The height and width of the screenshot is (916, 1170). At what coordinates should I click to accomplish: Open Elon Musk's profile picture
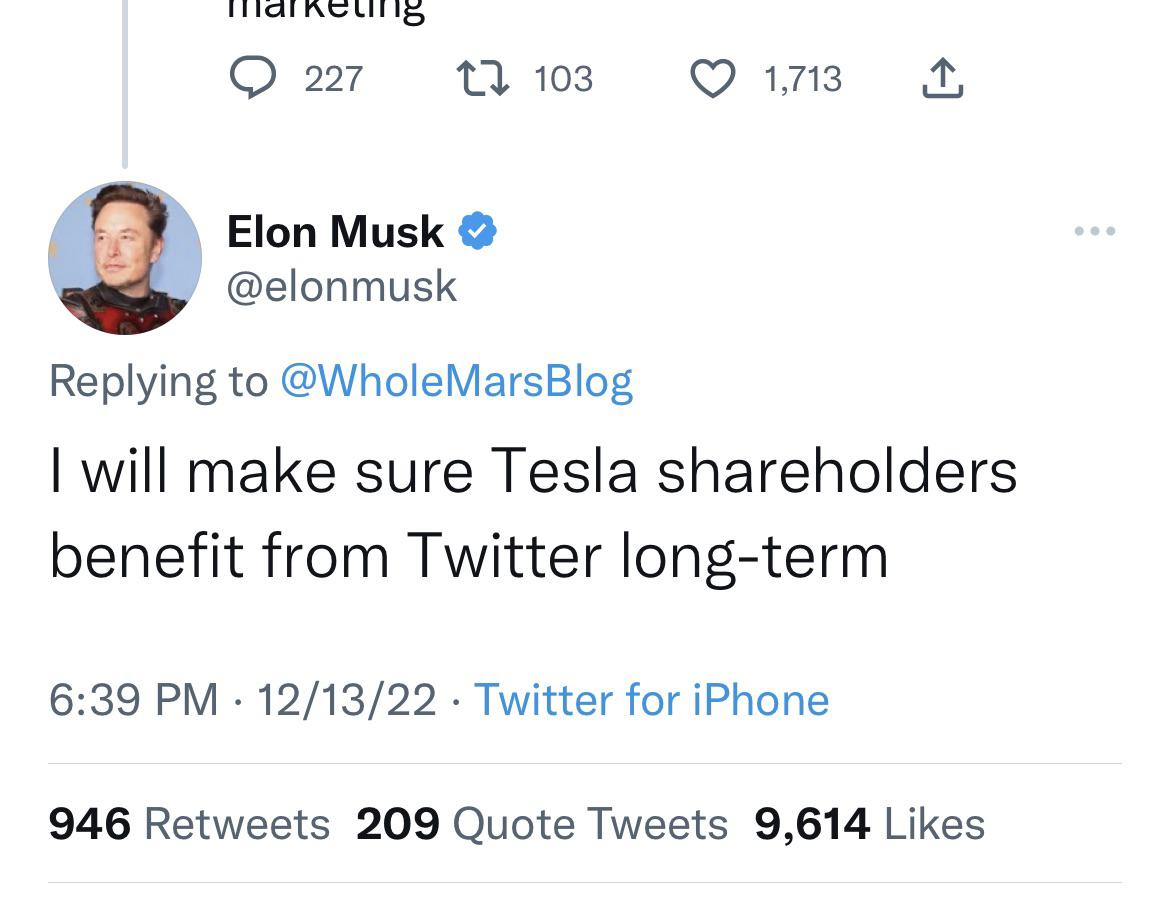[x=125, y=258]
